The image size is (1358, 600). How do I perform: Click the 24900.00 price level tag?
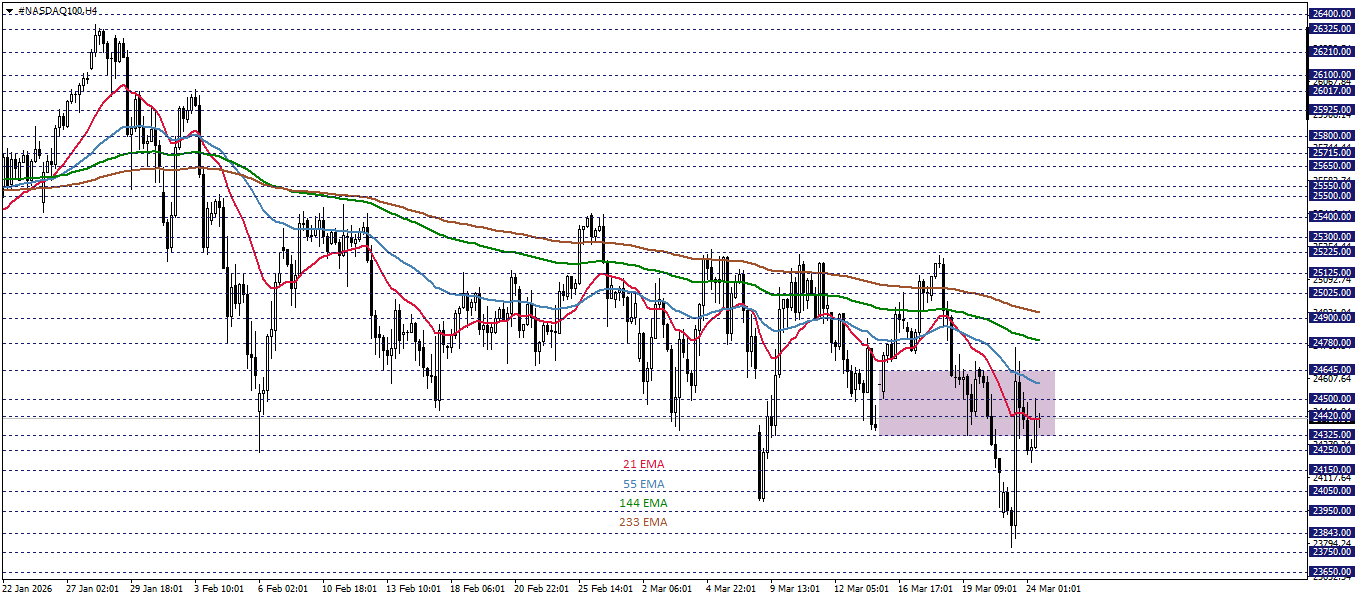click(1332, 318)
